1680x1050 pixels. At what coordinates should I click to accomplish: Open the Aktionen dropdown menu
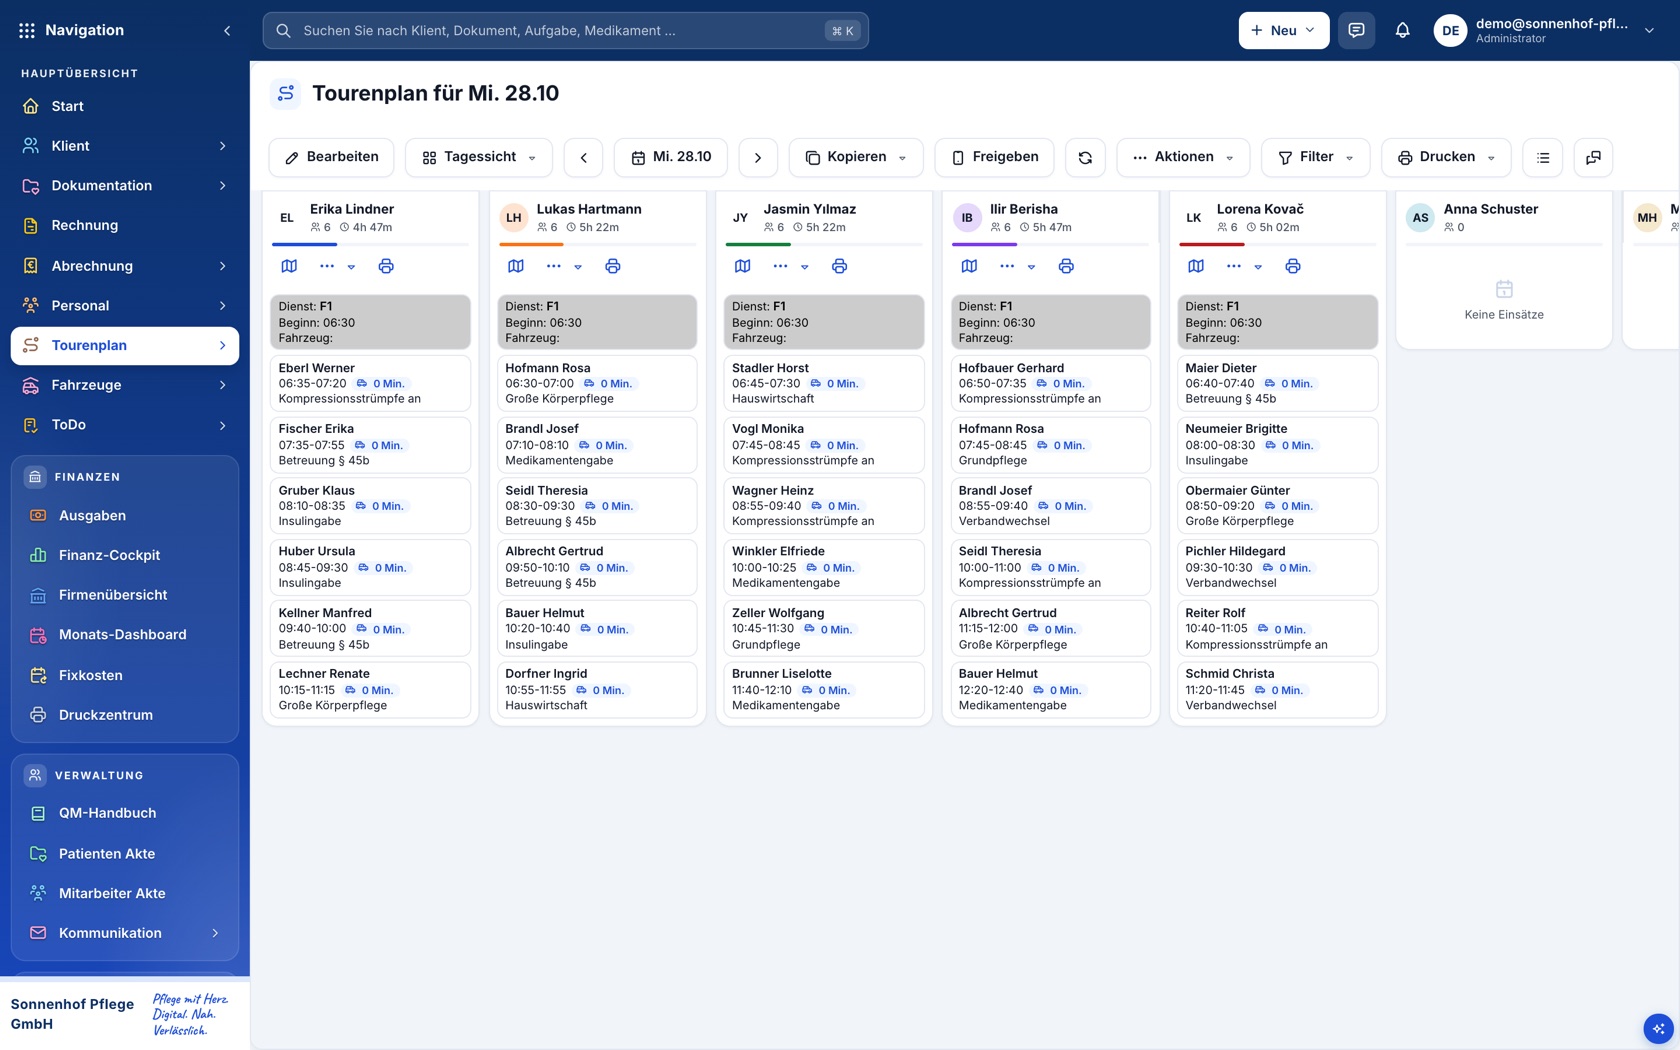1183,158
